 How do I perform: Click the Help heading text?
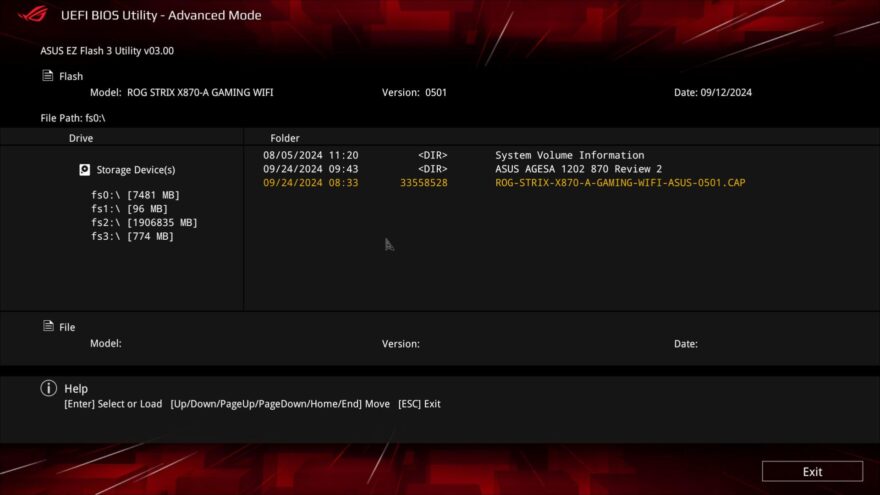[x=76, y=388]
